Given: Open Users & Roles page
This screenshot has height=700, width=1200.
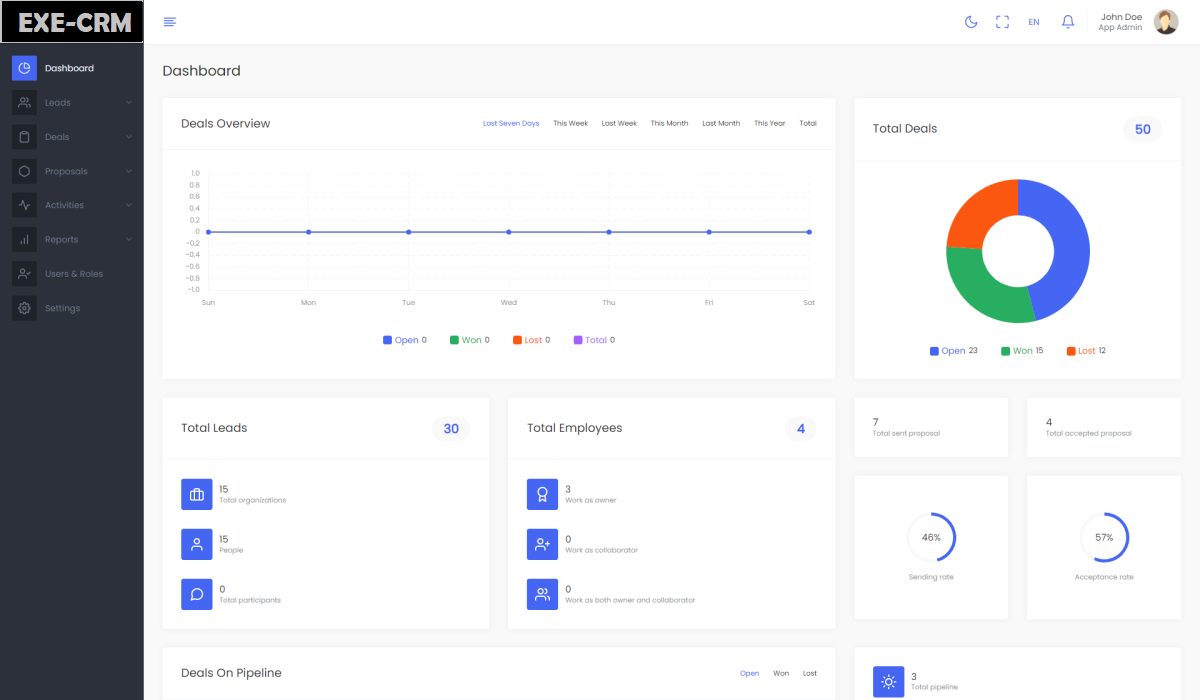Looking at the screenshot, I should [x=73, y=274].
